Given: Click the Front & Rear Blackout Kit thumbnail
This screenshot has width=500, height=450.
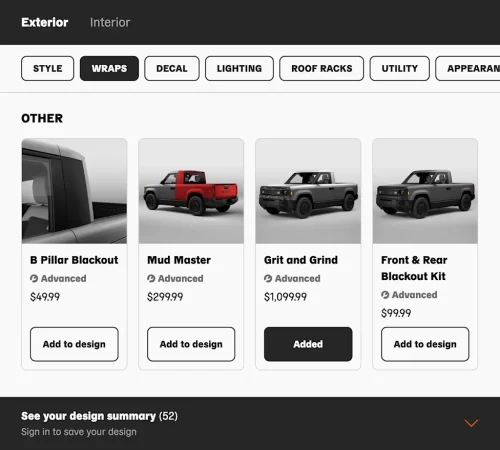Looking at the screenshot, I should coord(425,191).
